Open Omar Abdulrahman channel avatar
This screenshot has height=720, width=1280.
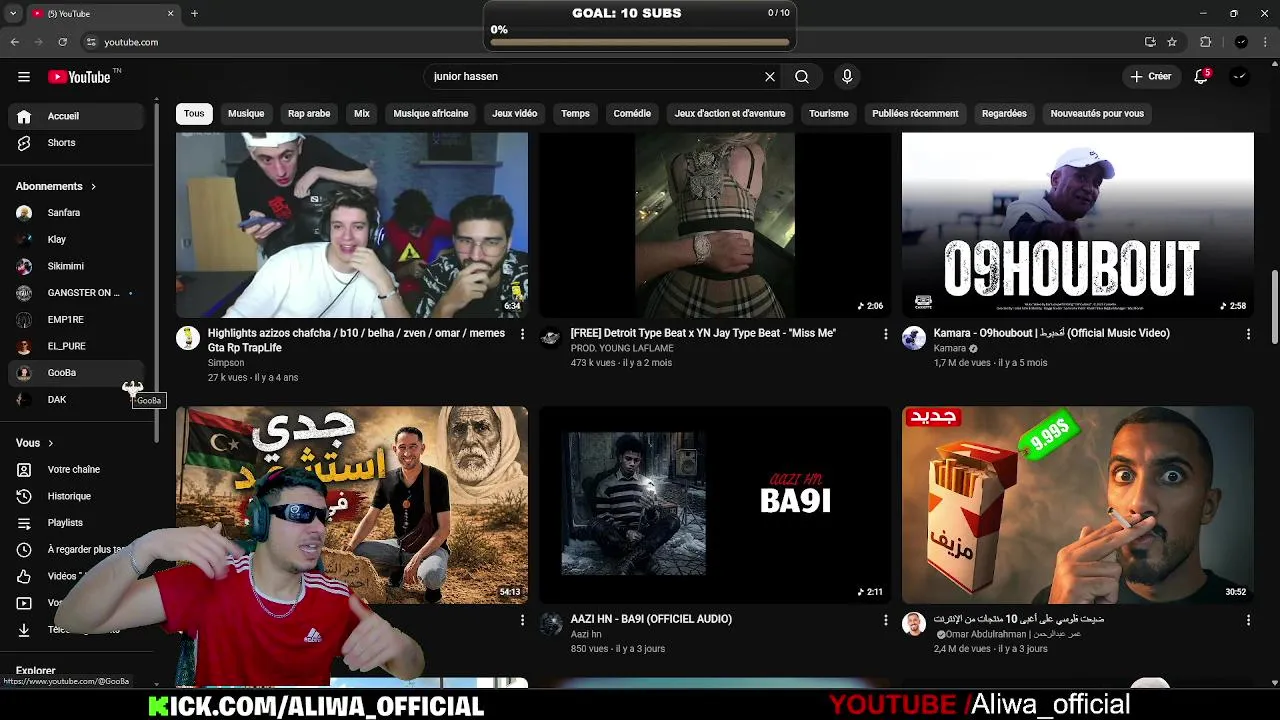point(914,624)
